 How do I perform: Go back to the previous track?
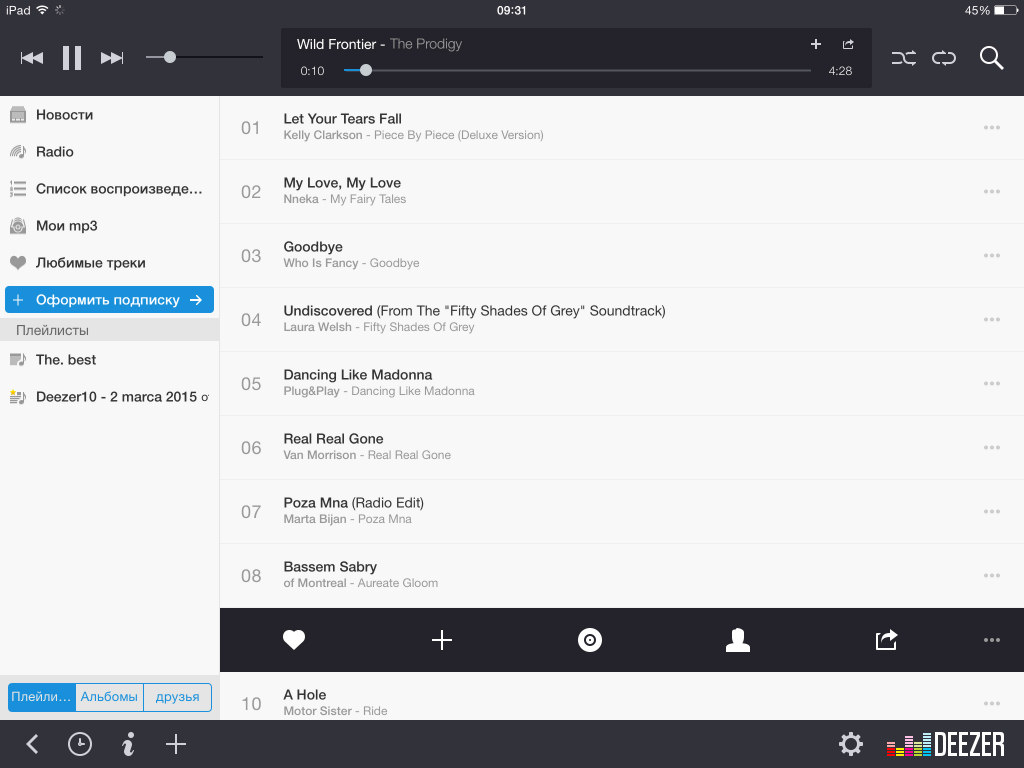(32, 58)
